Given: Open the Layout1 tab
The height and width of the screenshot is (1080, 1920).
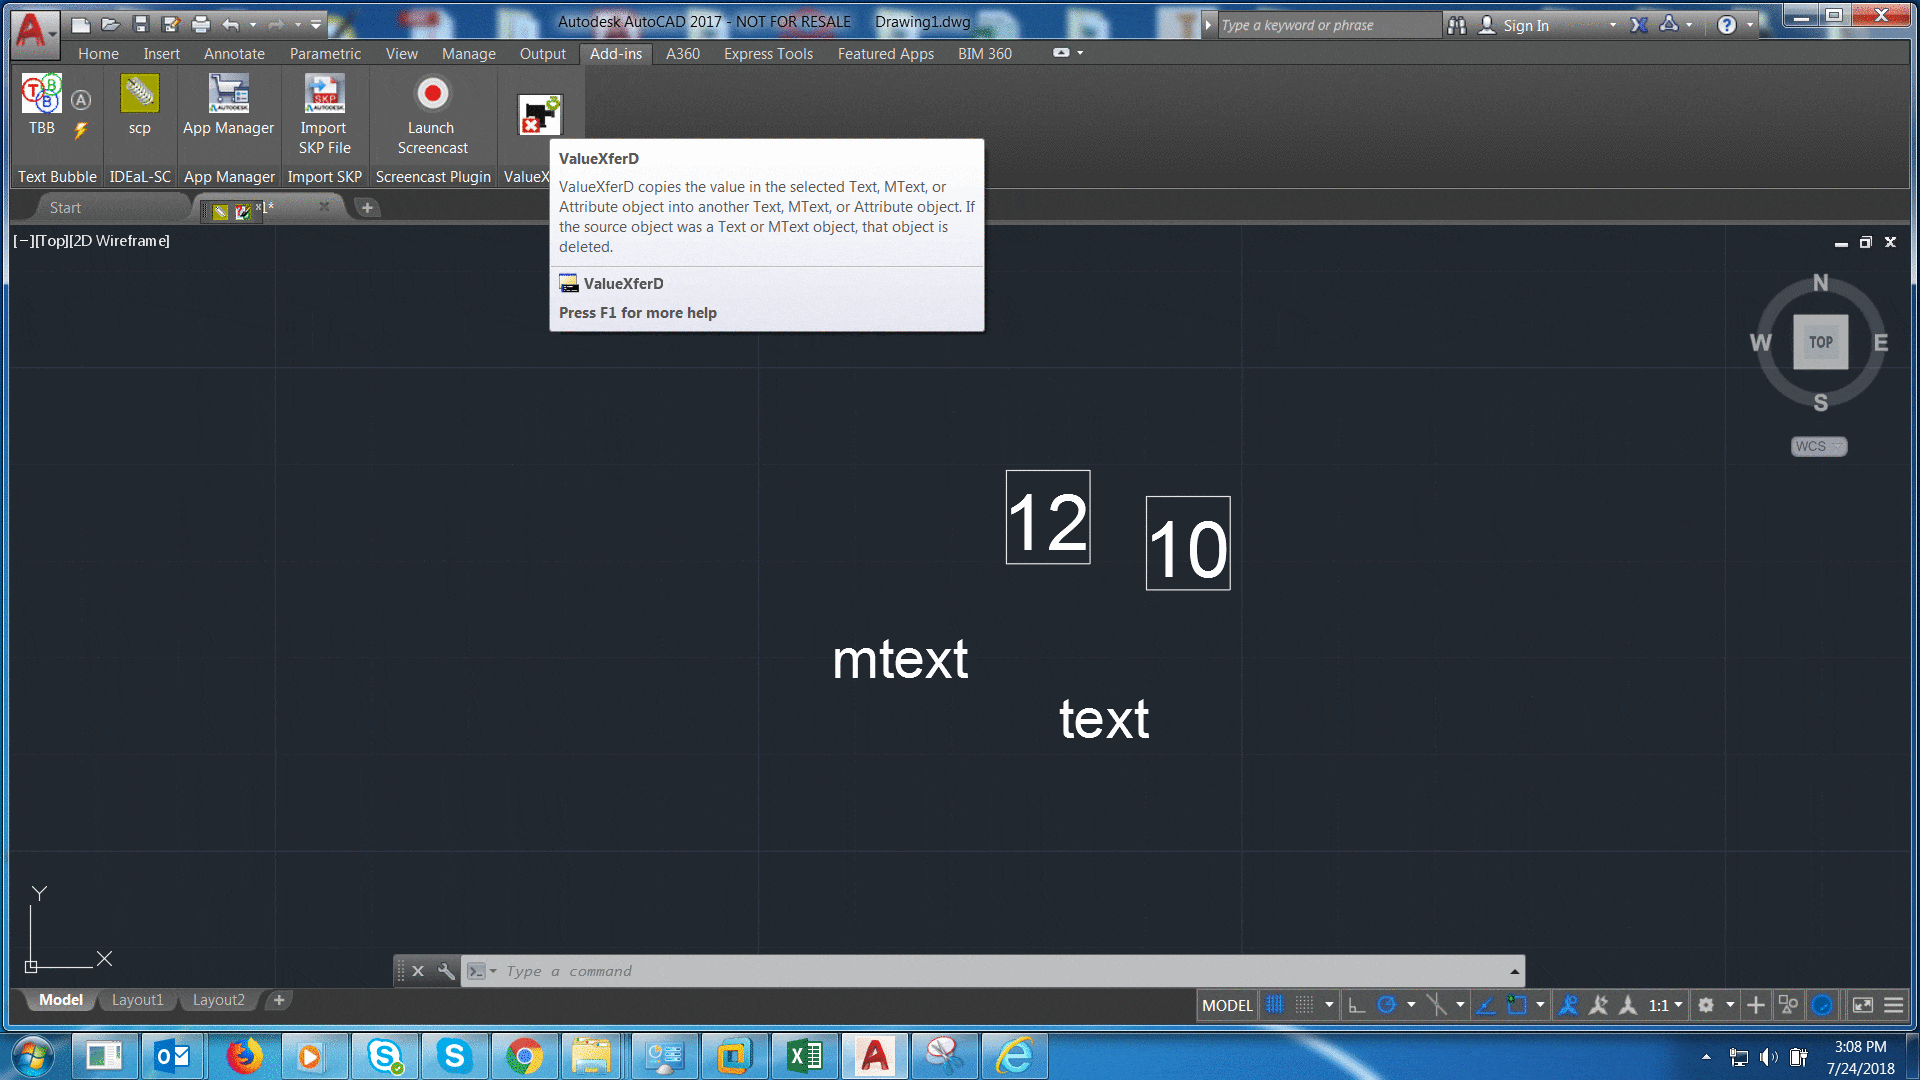Looking at the screenshot, I should coord(137,1000).
